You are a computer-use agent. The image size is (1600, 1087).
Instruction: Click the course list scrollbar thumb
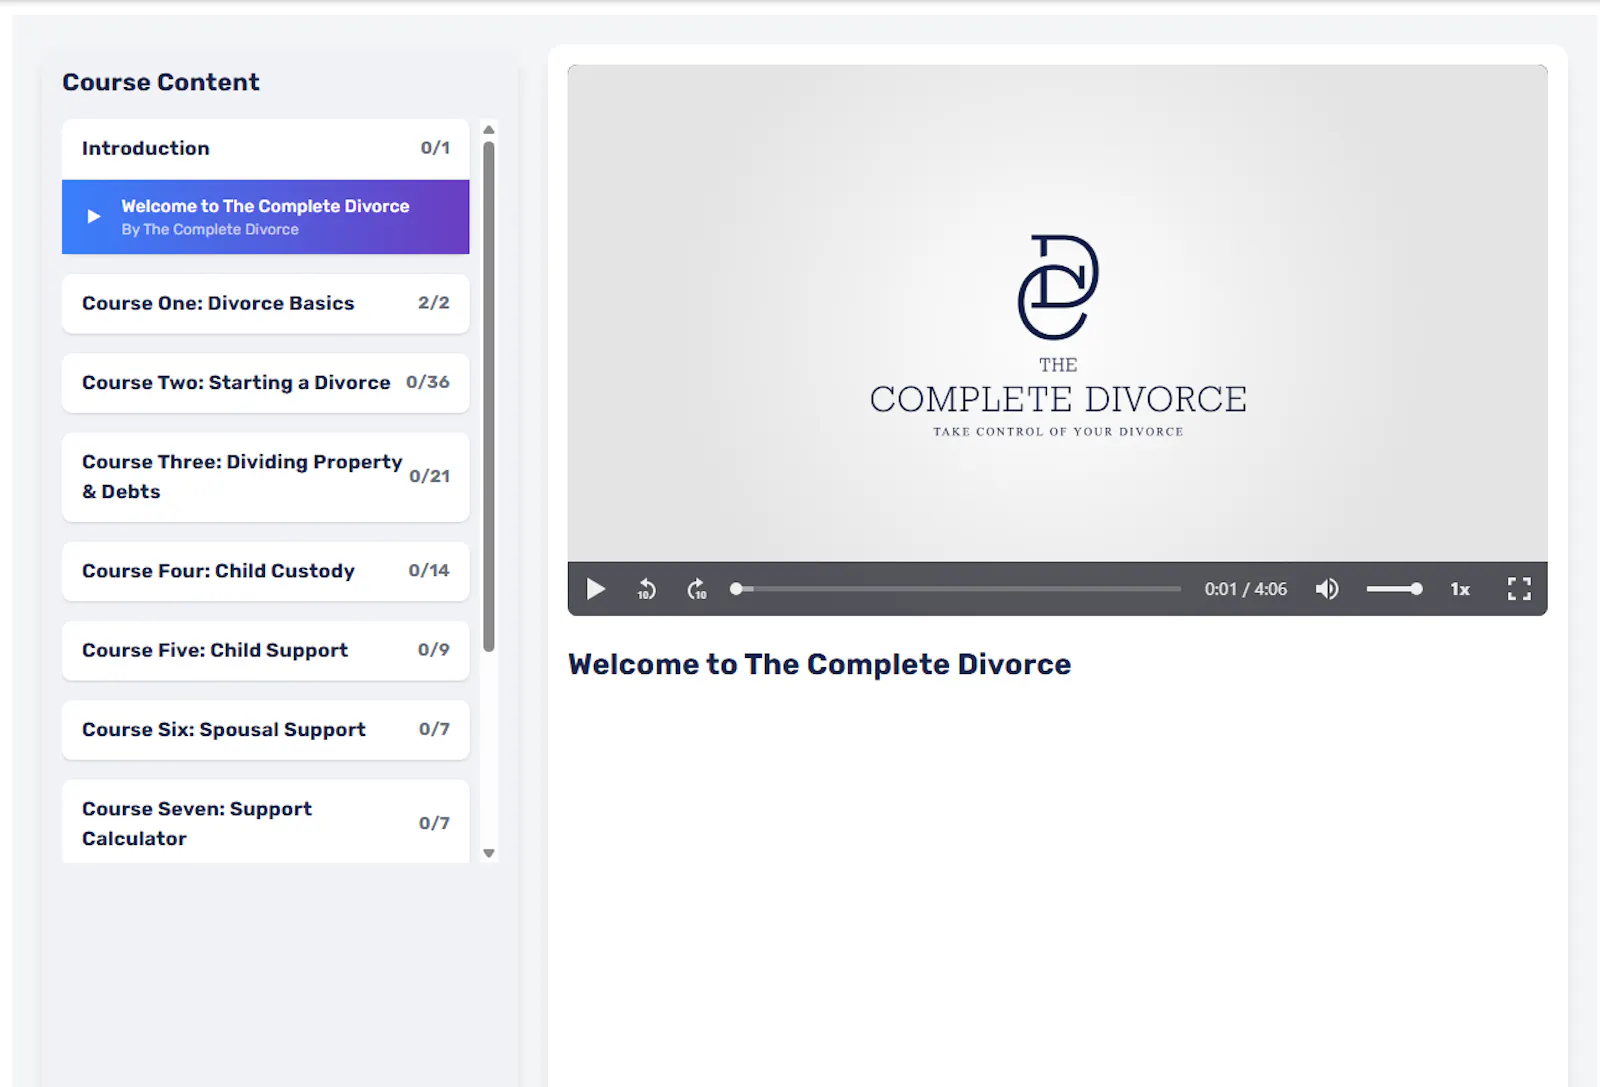489,396
